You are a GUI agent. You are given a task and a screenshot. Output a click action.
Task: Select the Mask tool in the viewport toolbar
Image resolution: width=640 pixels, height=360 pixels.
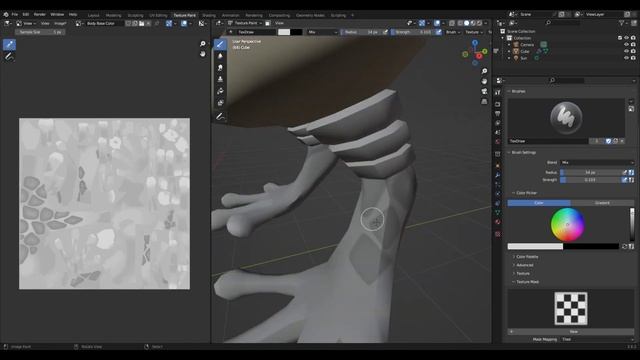[220, 103]
